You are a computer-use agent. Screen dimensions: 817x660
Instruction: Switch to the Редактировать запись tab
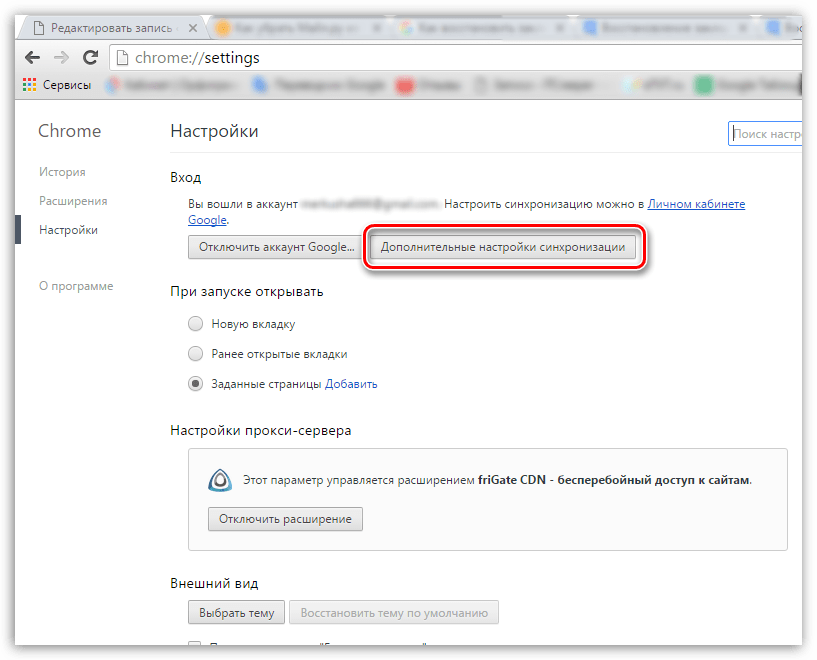[111, 28]
